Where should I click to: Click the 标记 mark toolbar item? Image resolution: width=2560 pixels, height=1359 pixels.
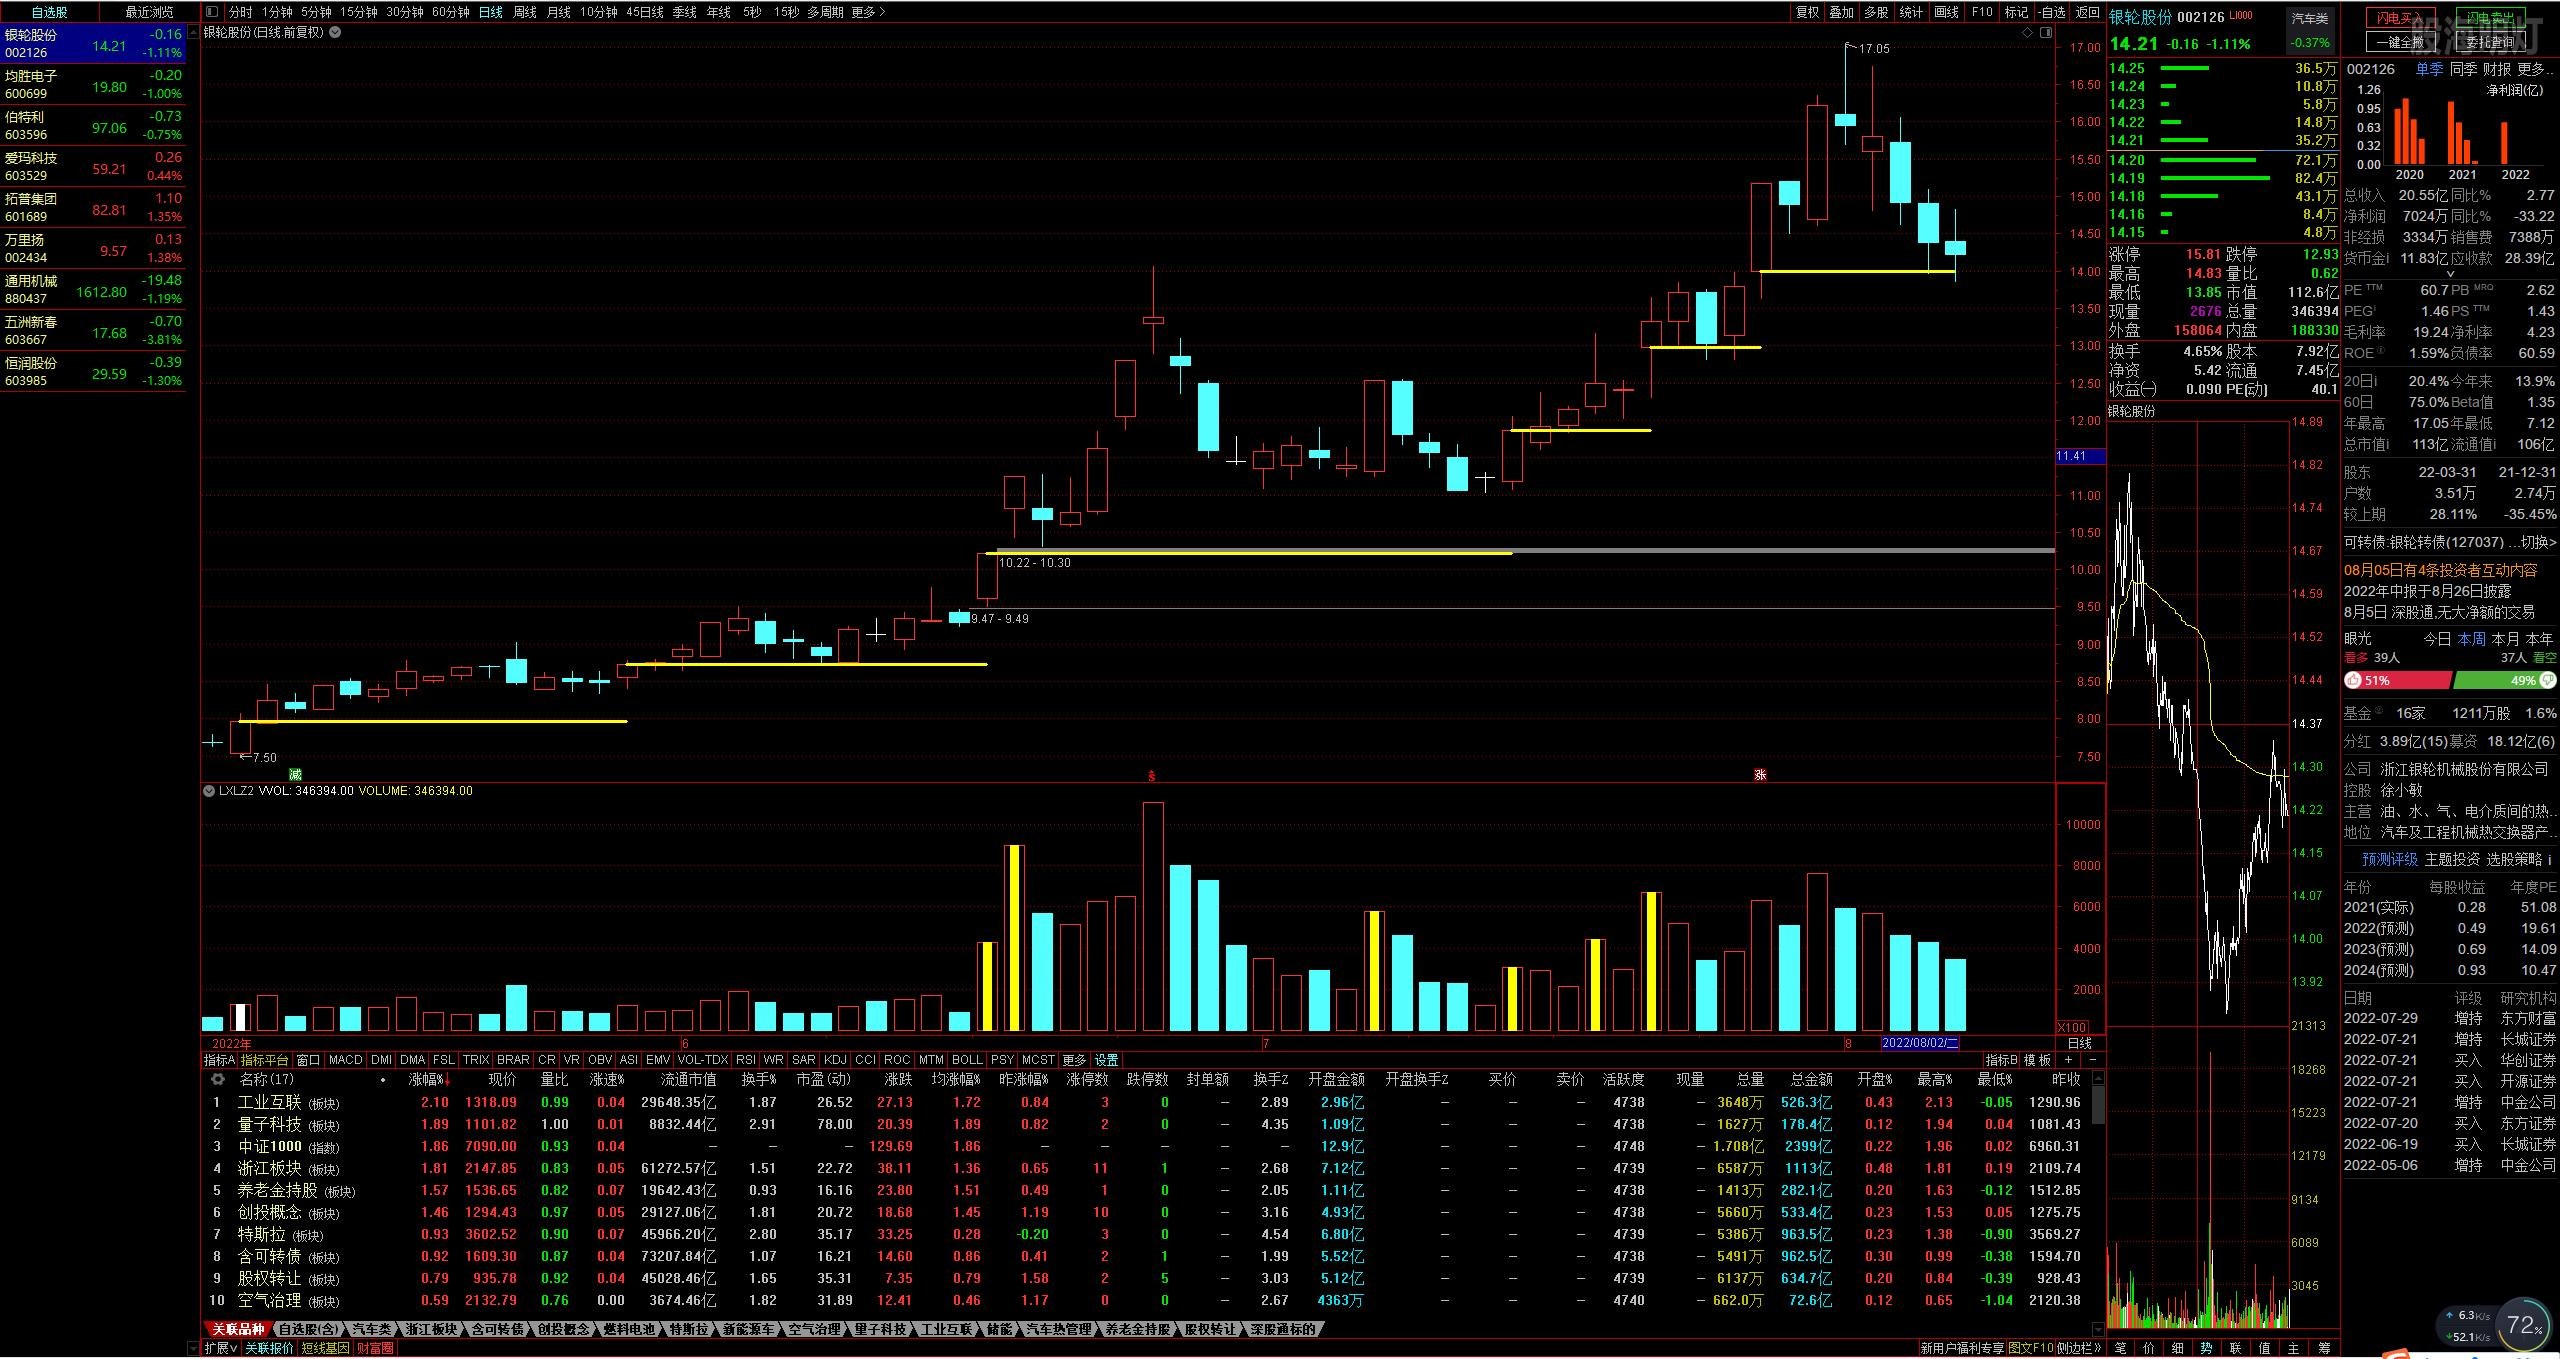click(2016, 12)
